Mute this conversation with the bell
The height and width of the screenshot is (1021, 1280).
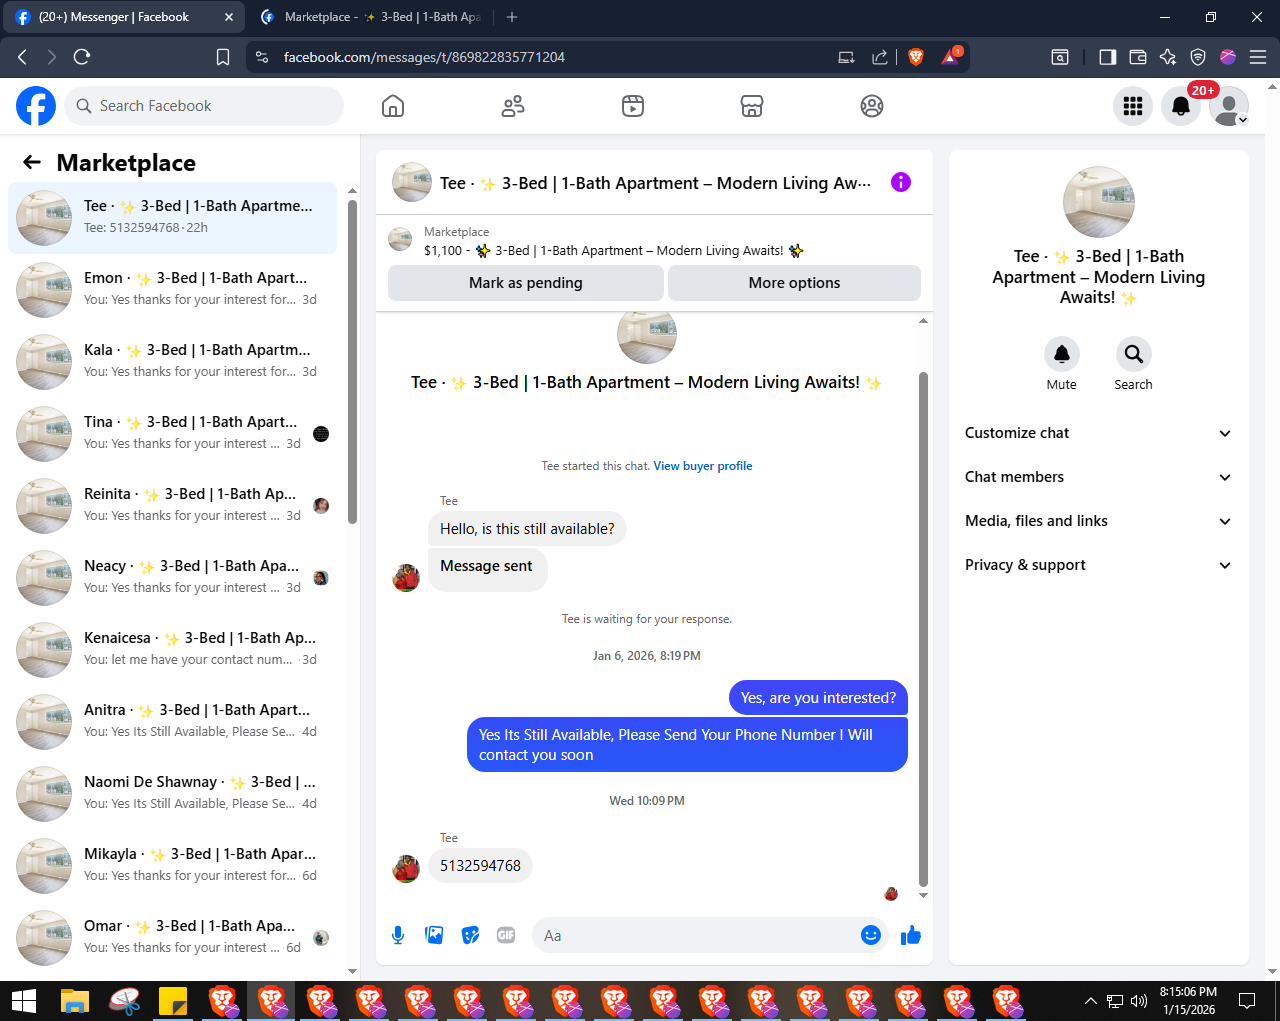click(1061, 354)
